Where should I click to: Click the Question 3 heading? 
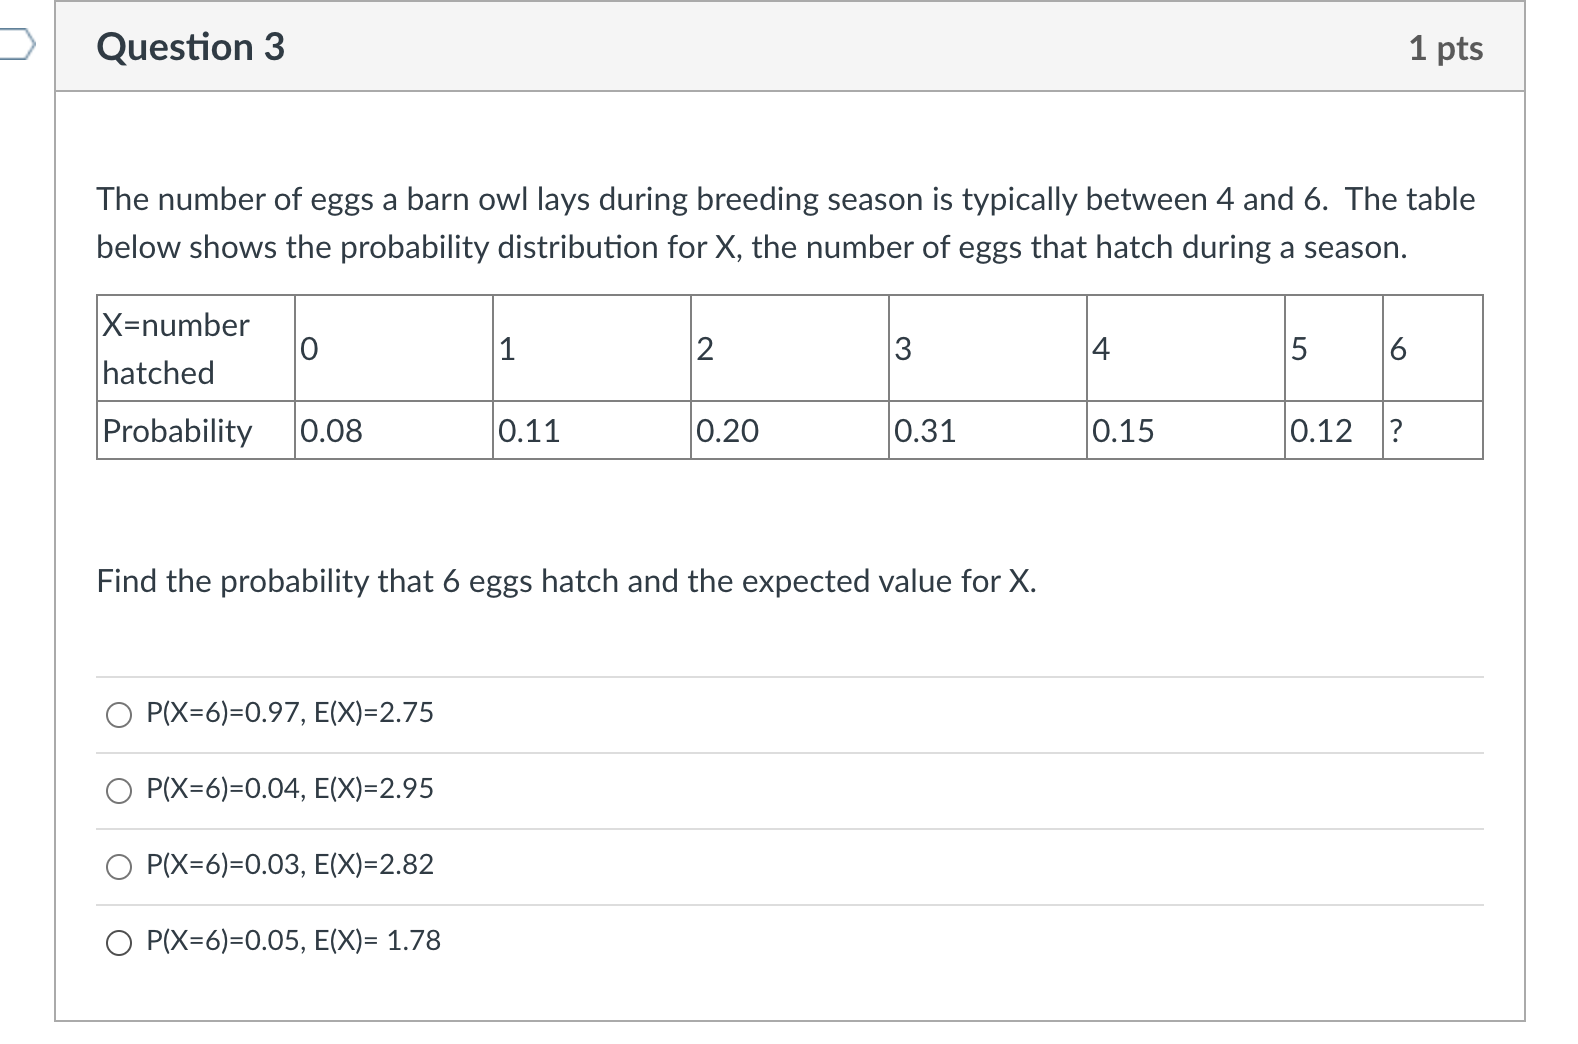pyautogui.click(x=190, y=47)
